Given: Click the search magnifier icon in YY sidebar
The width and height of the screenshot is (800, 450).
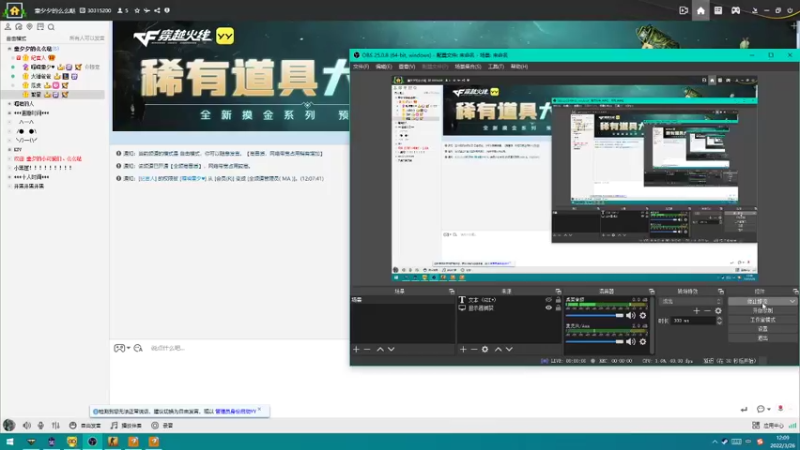Looking at the screenshot, I should pyautogui.click(x=51, y=27).
